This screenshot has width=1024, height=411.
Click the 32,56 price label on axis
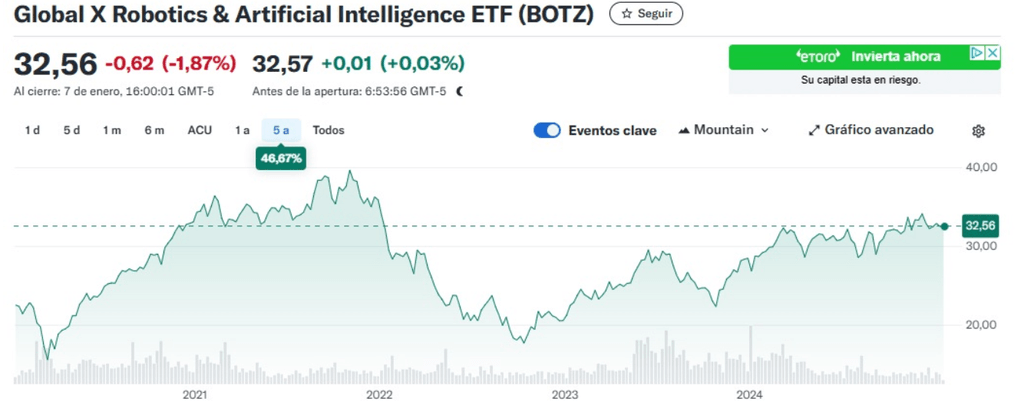[x=980, y=226]
